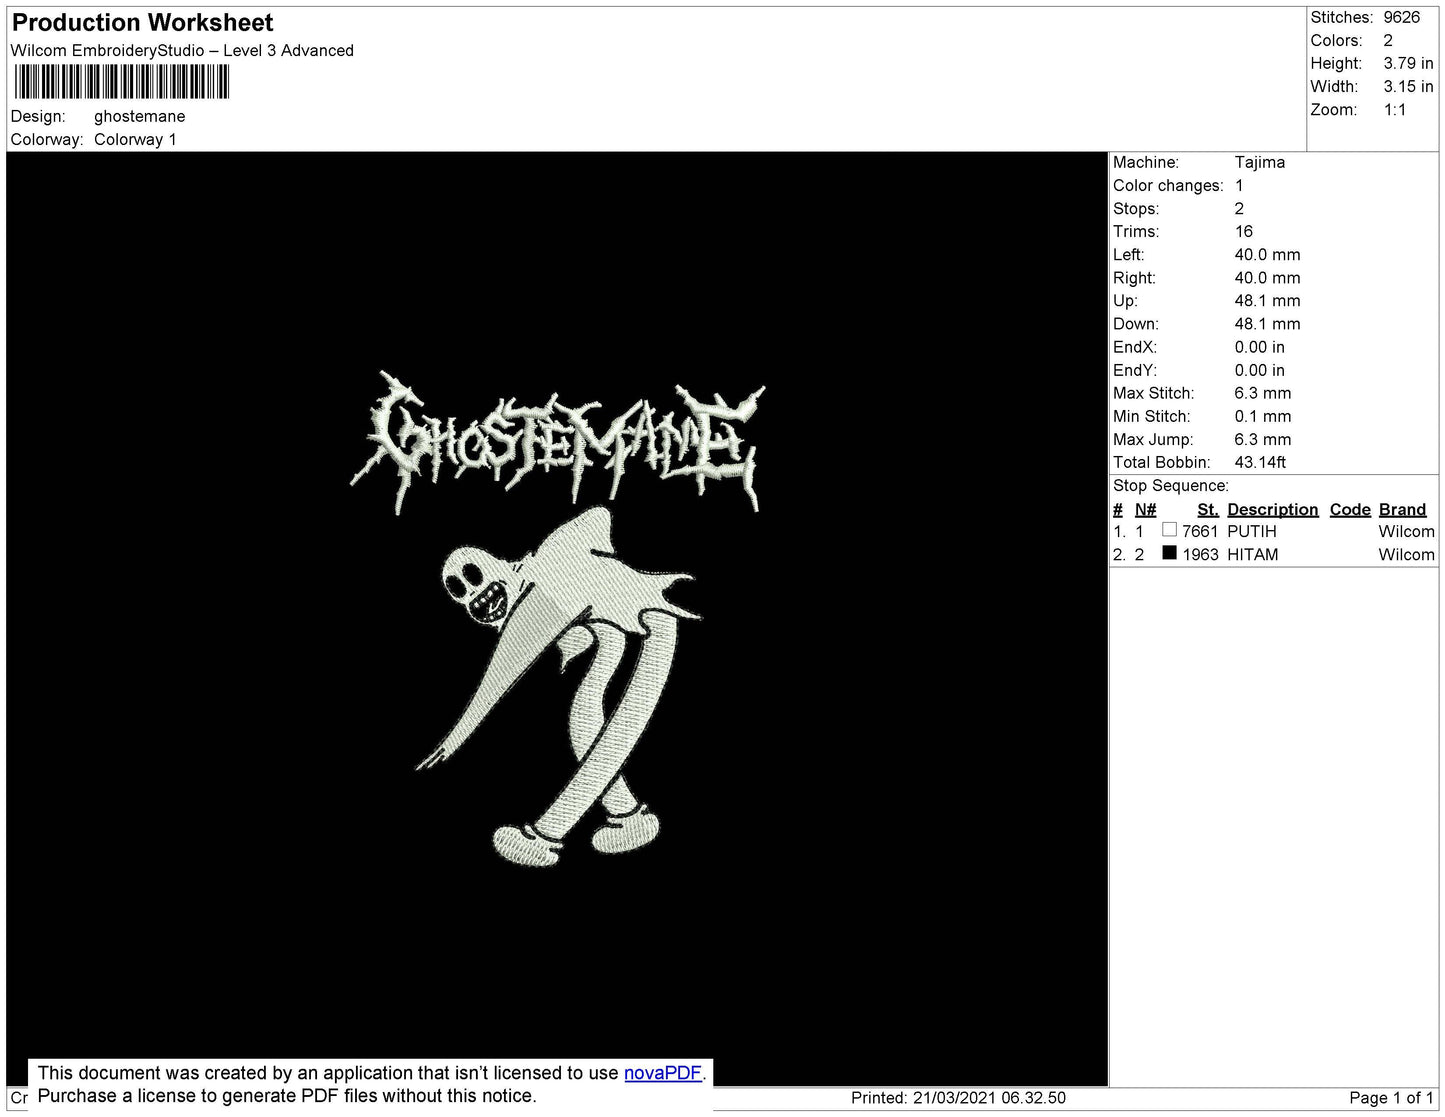Select the Right value '40.0 mm'
Viewport: 1445px width, 1117px height.
point(1268,278)
